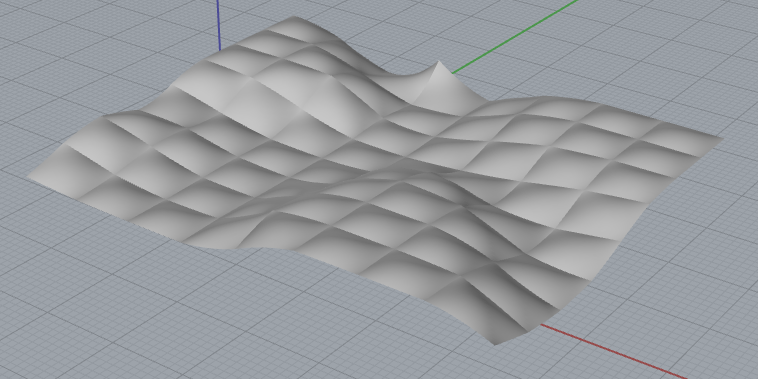Viewport: 758px width, 379px height.
Task: Select the red X-axis line
Action: (x=614, y=352)
